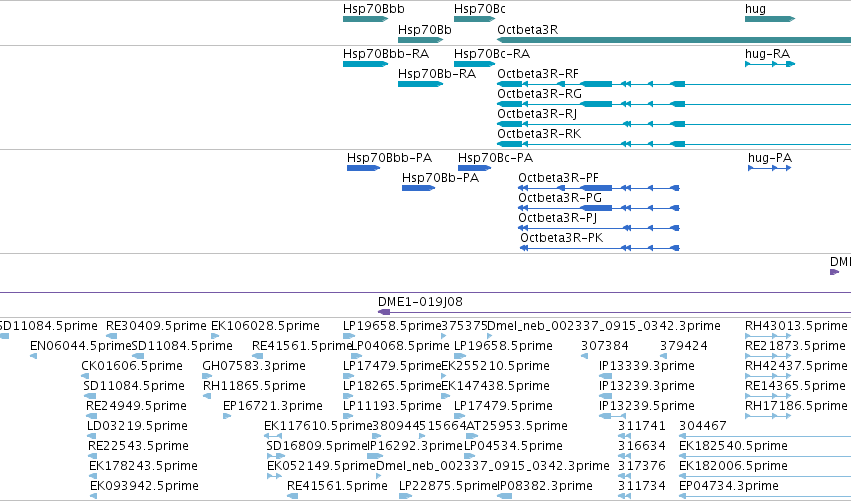Open the EP16721.3prime EST label
This screenshot has width=851, height=501.
[272, 406]
